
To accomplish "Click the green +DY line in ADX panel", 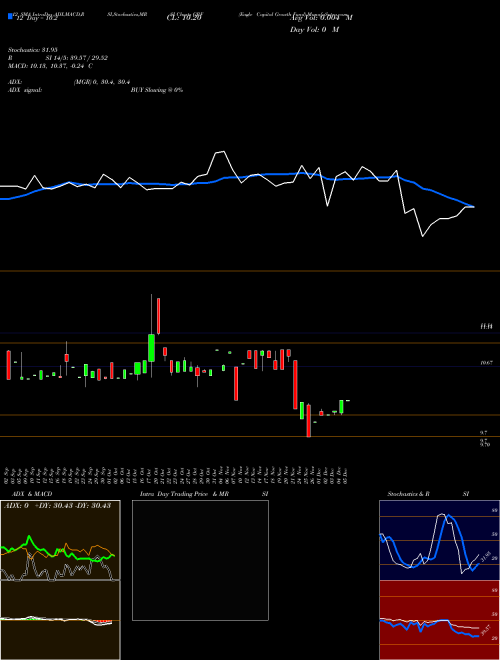I will tap(29, 537).
